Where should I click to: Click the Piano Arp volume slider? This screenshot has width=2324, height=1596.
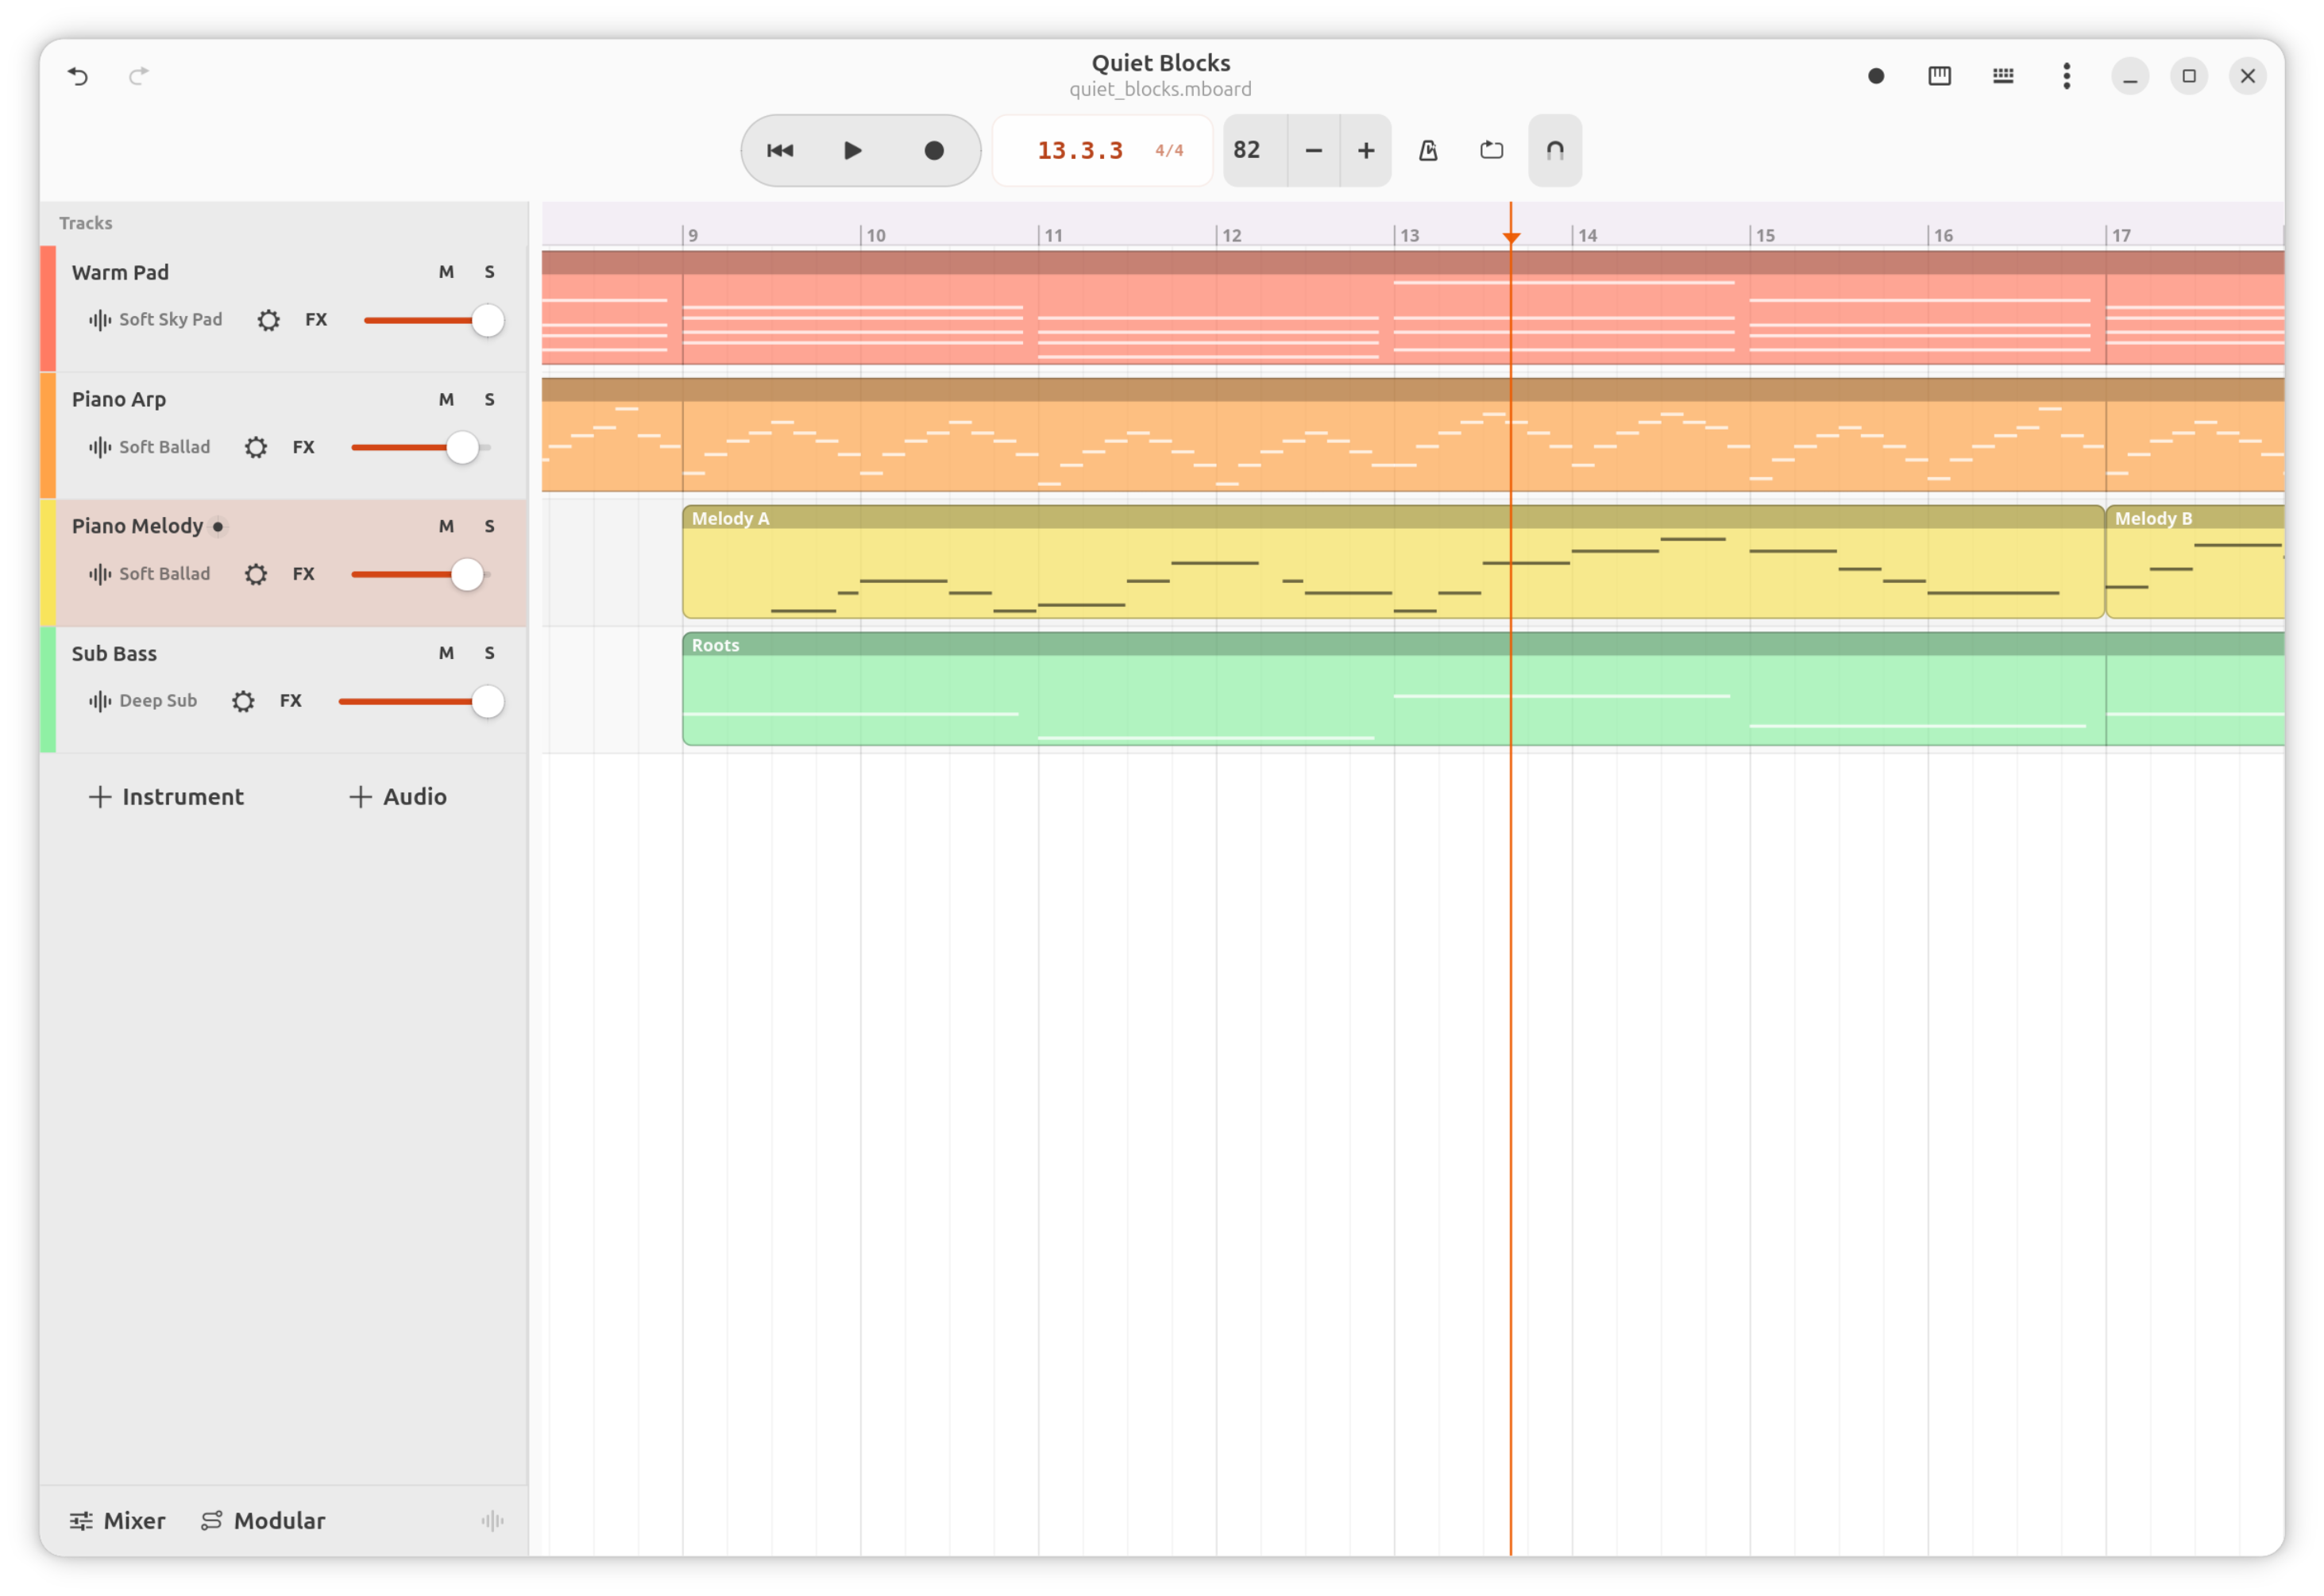421,448
